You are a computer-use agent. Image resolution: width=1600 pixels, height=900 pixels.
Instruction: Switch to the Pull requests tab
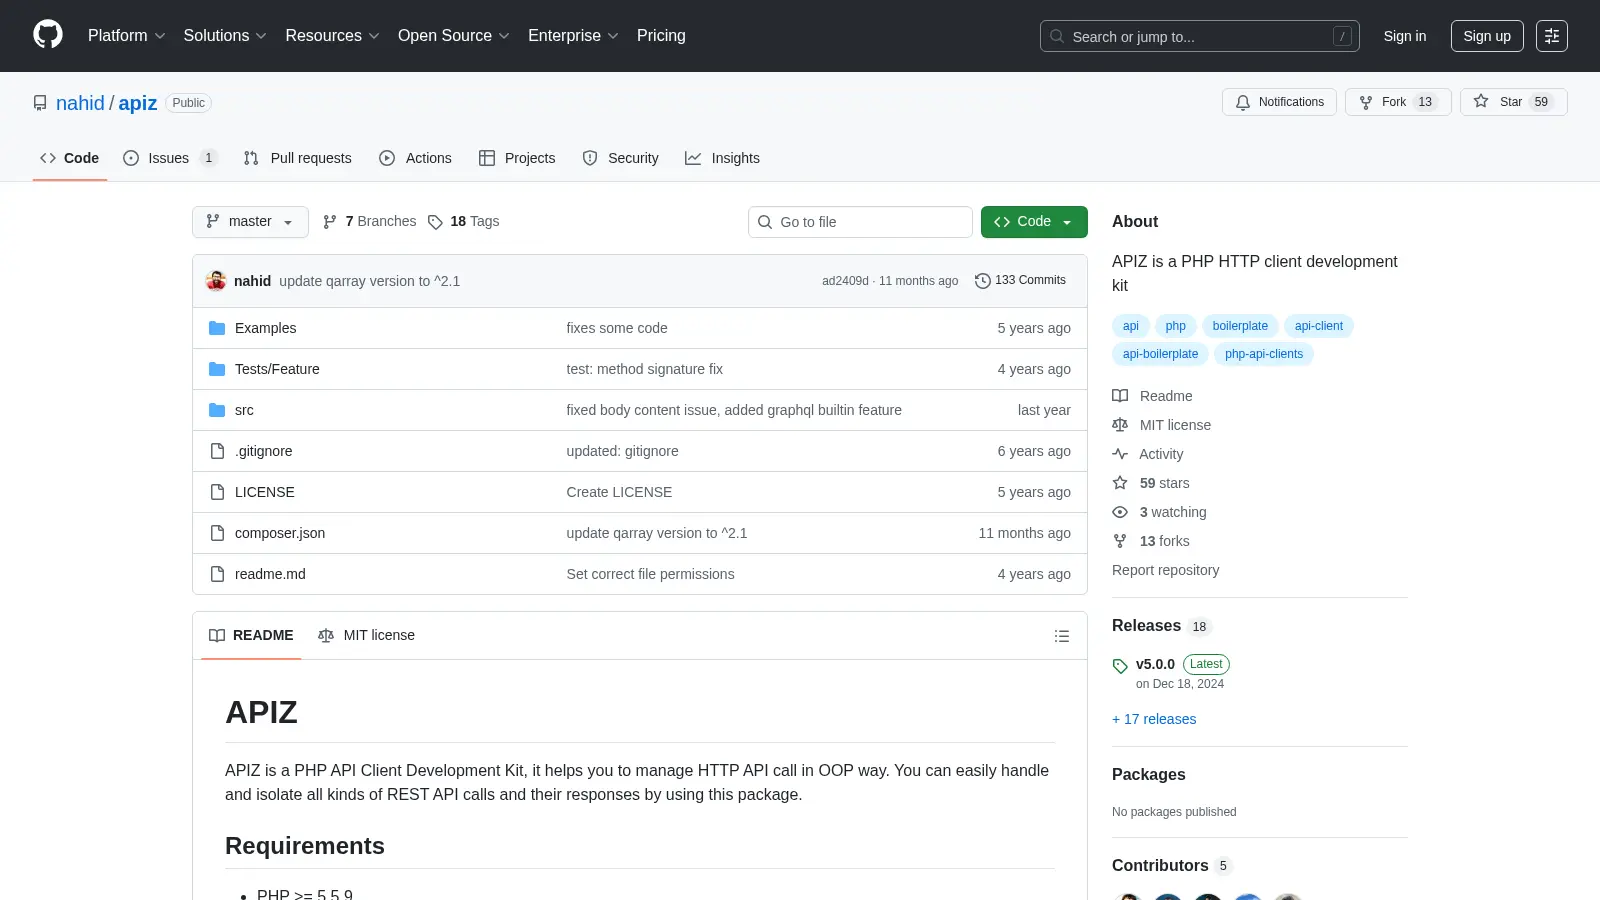point(297,158)
